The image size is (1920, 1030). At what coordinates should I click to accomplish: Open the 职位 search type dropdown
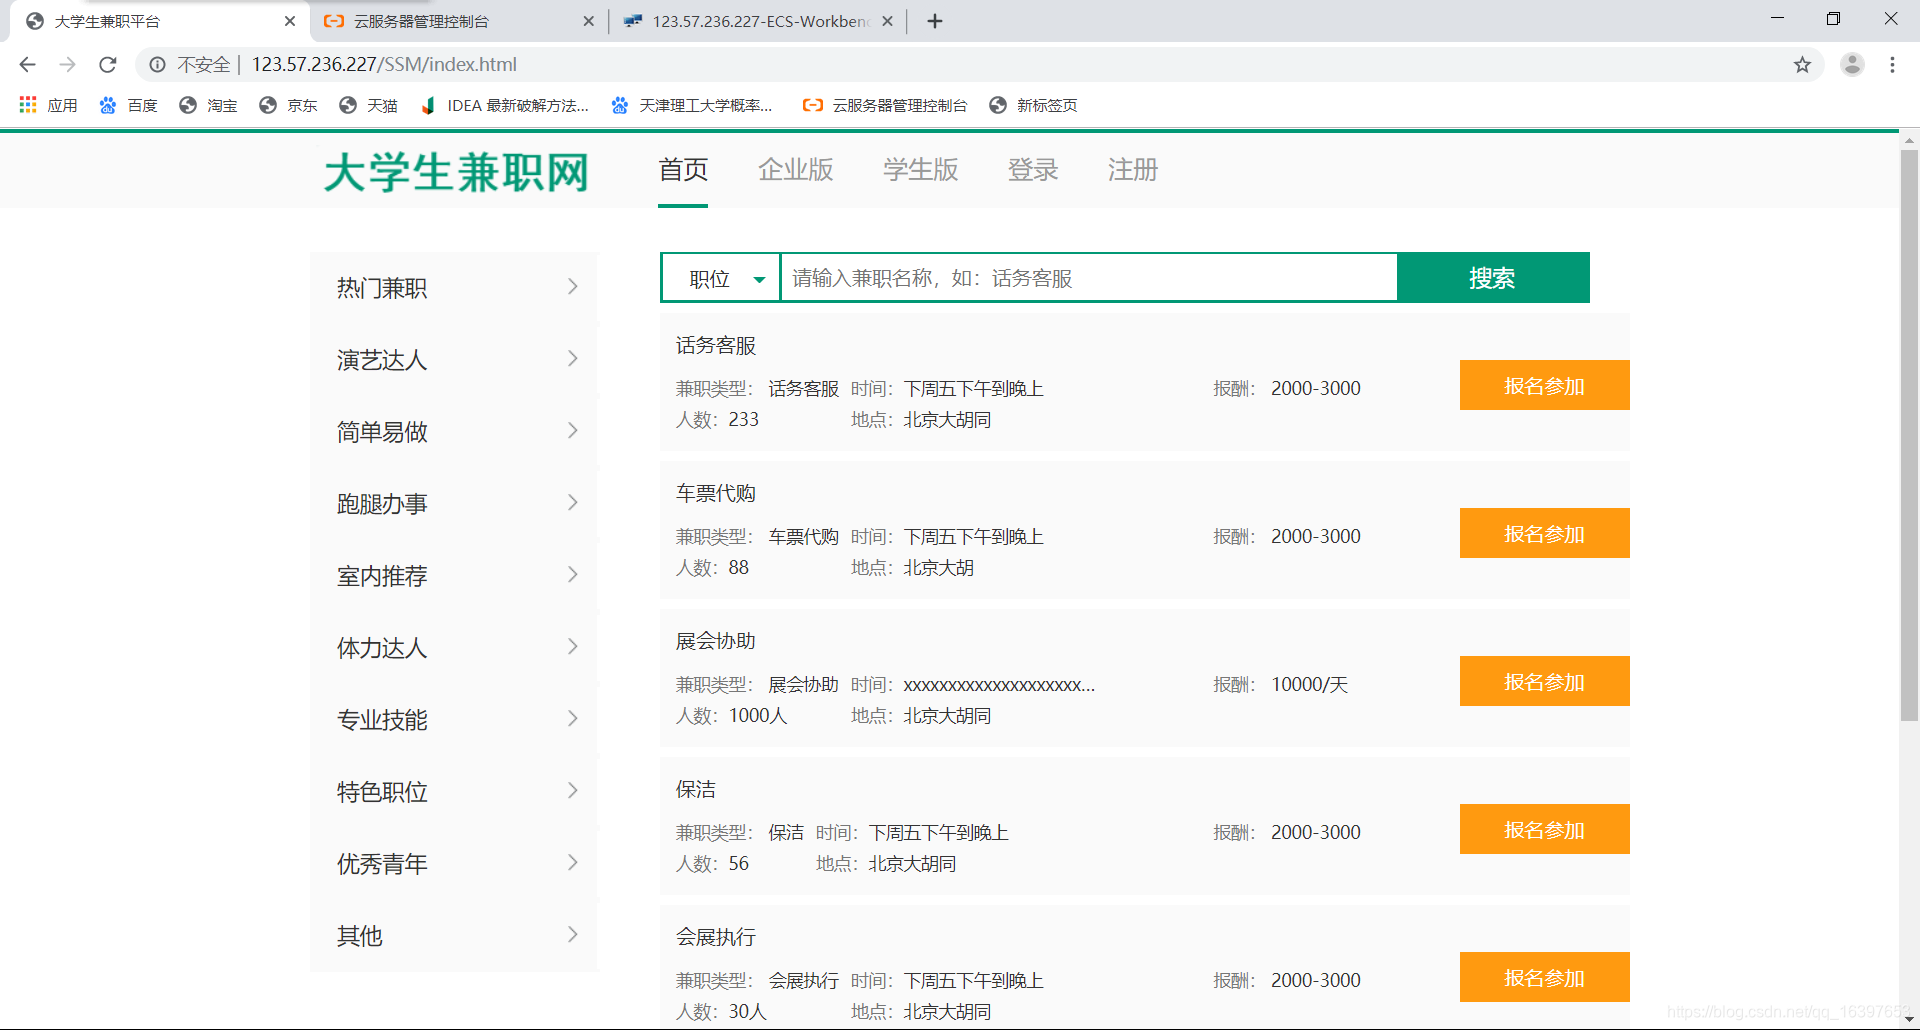[x=721, y=278]
